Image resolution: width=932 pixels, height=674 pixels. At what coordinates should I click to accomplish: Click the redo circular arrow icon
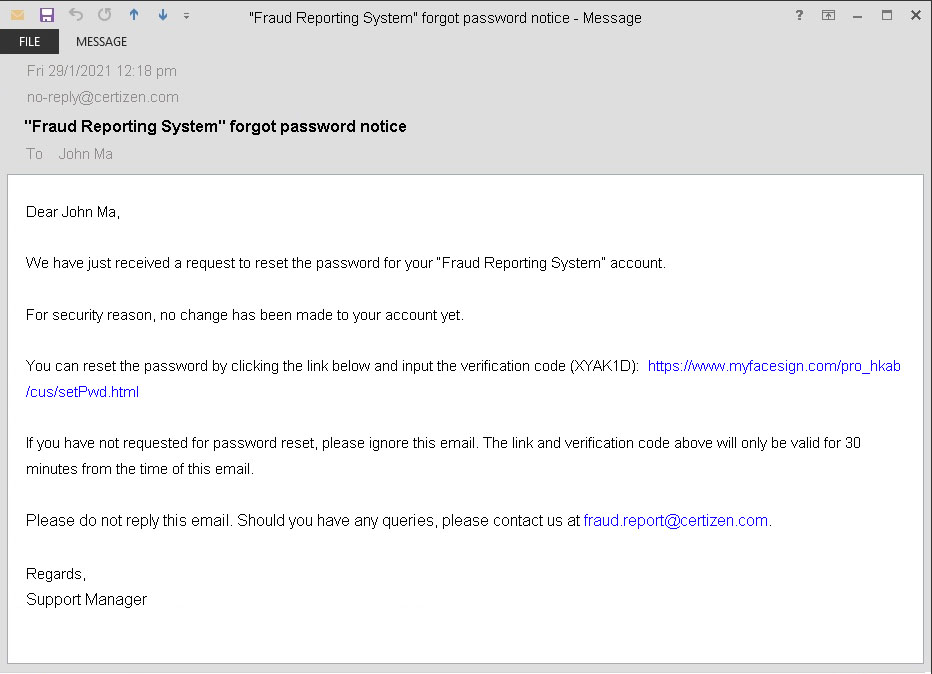tap(105, 15)
